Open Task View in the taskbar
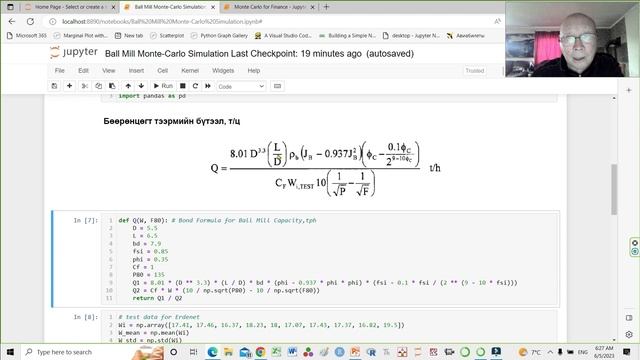640x360 pixels. click(193, 352)
